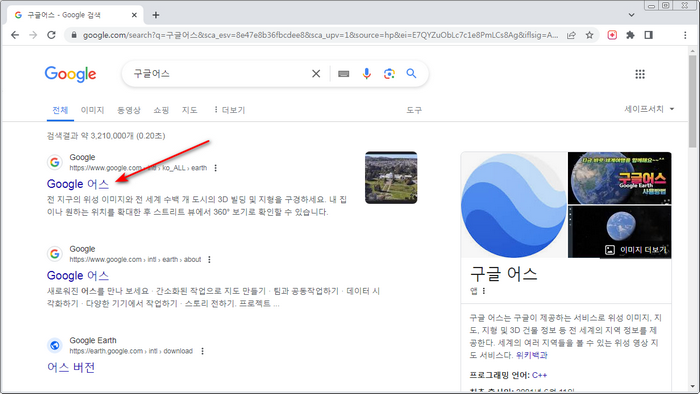
Task: Close the 구글어스 Google 검색 tab
Action: (134, 15)
